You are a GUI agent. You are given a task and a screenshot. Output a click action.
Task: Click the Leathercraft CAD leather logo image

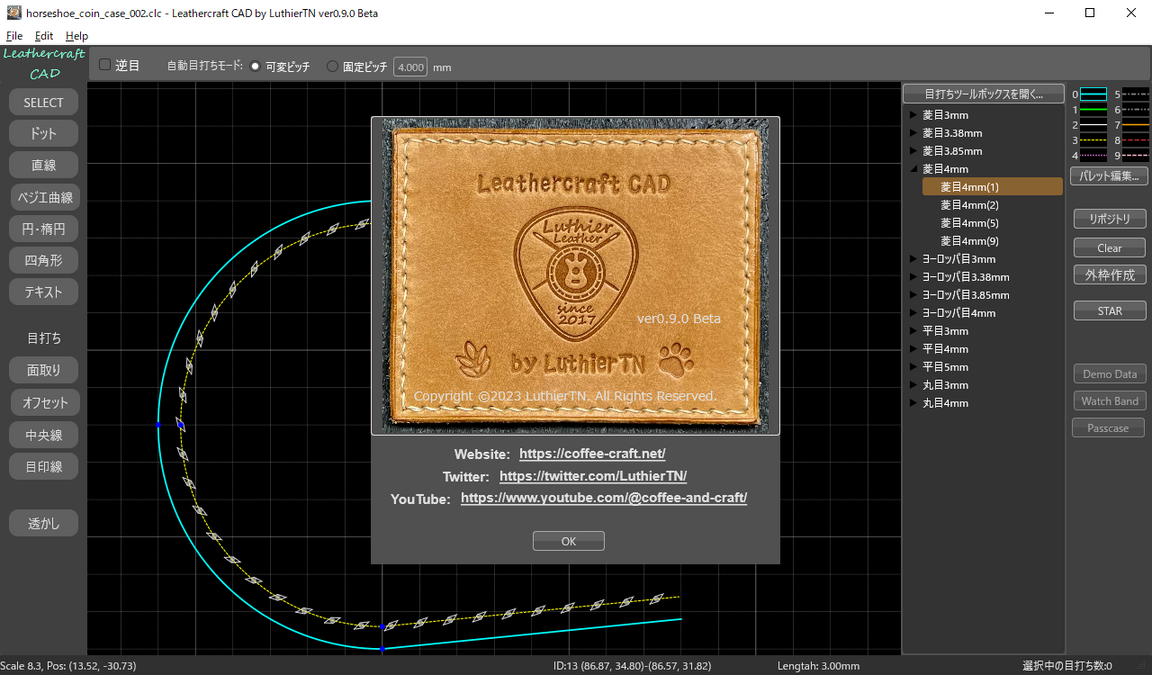point(575,275)
